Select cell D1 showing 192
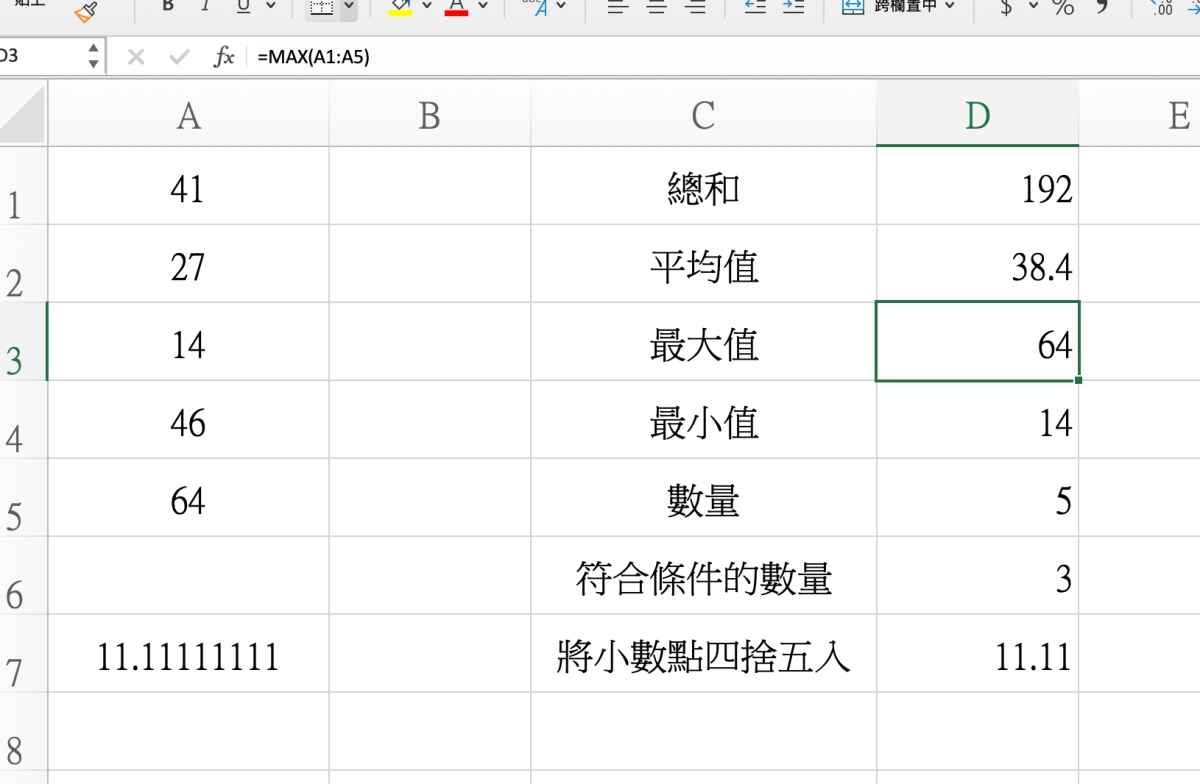Image resolution: width=1200 pixels, height=784 pixels. (978, 186)
